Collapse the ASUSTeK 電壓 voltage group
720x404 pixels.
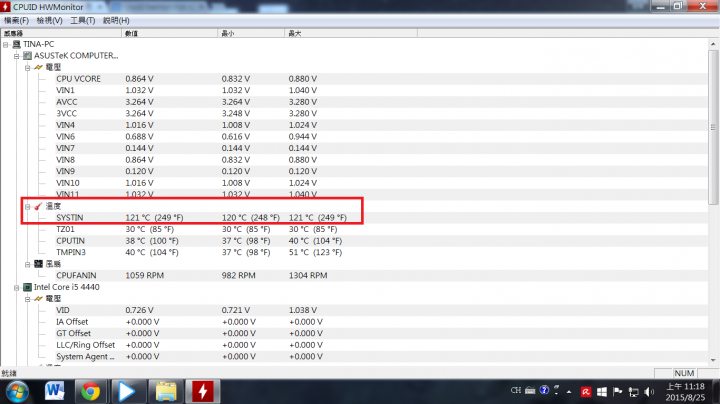click(28, 67)
